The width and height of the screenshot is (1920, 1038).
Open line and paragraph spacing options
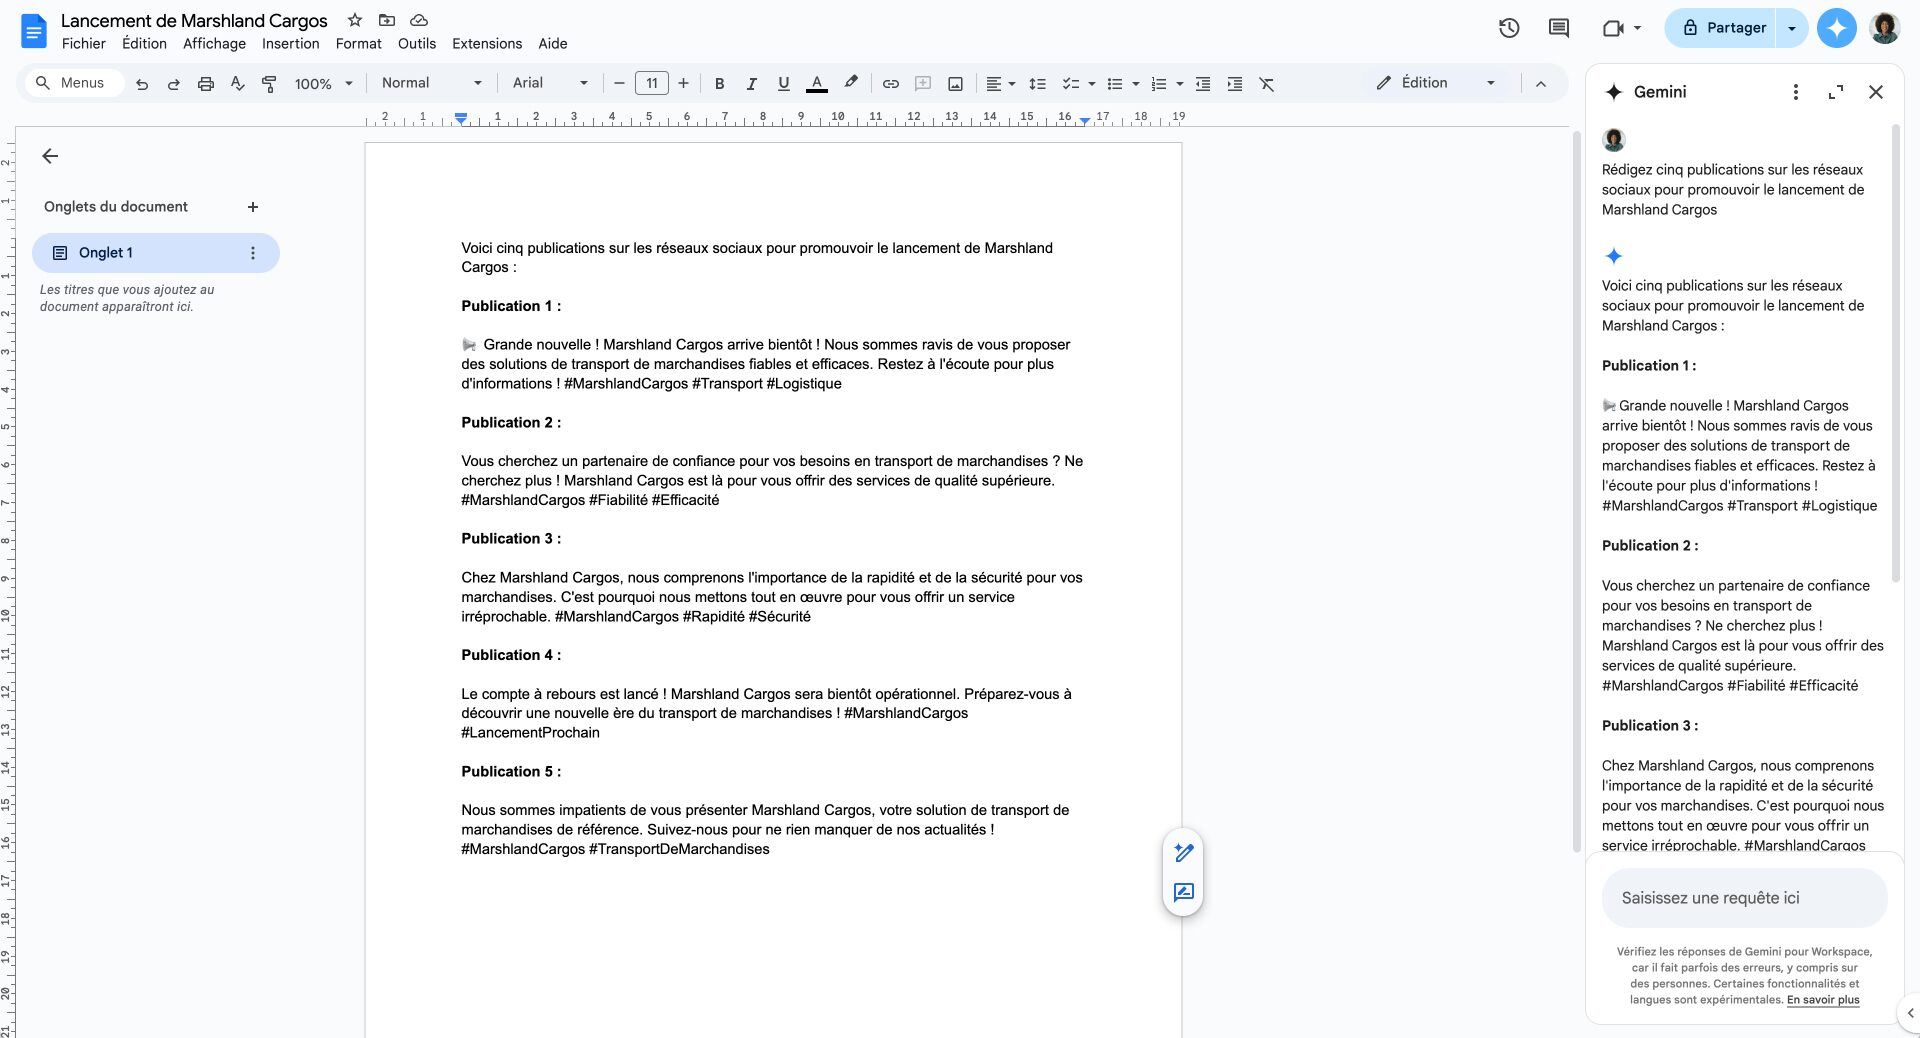[1037, 84]
